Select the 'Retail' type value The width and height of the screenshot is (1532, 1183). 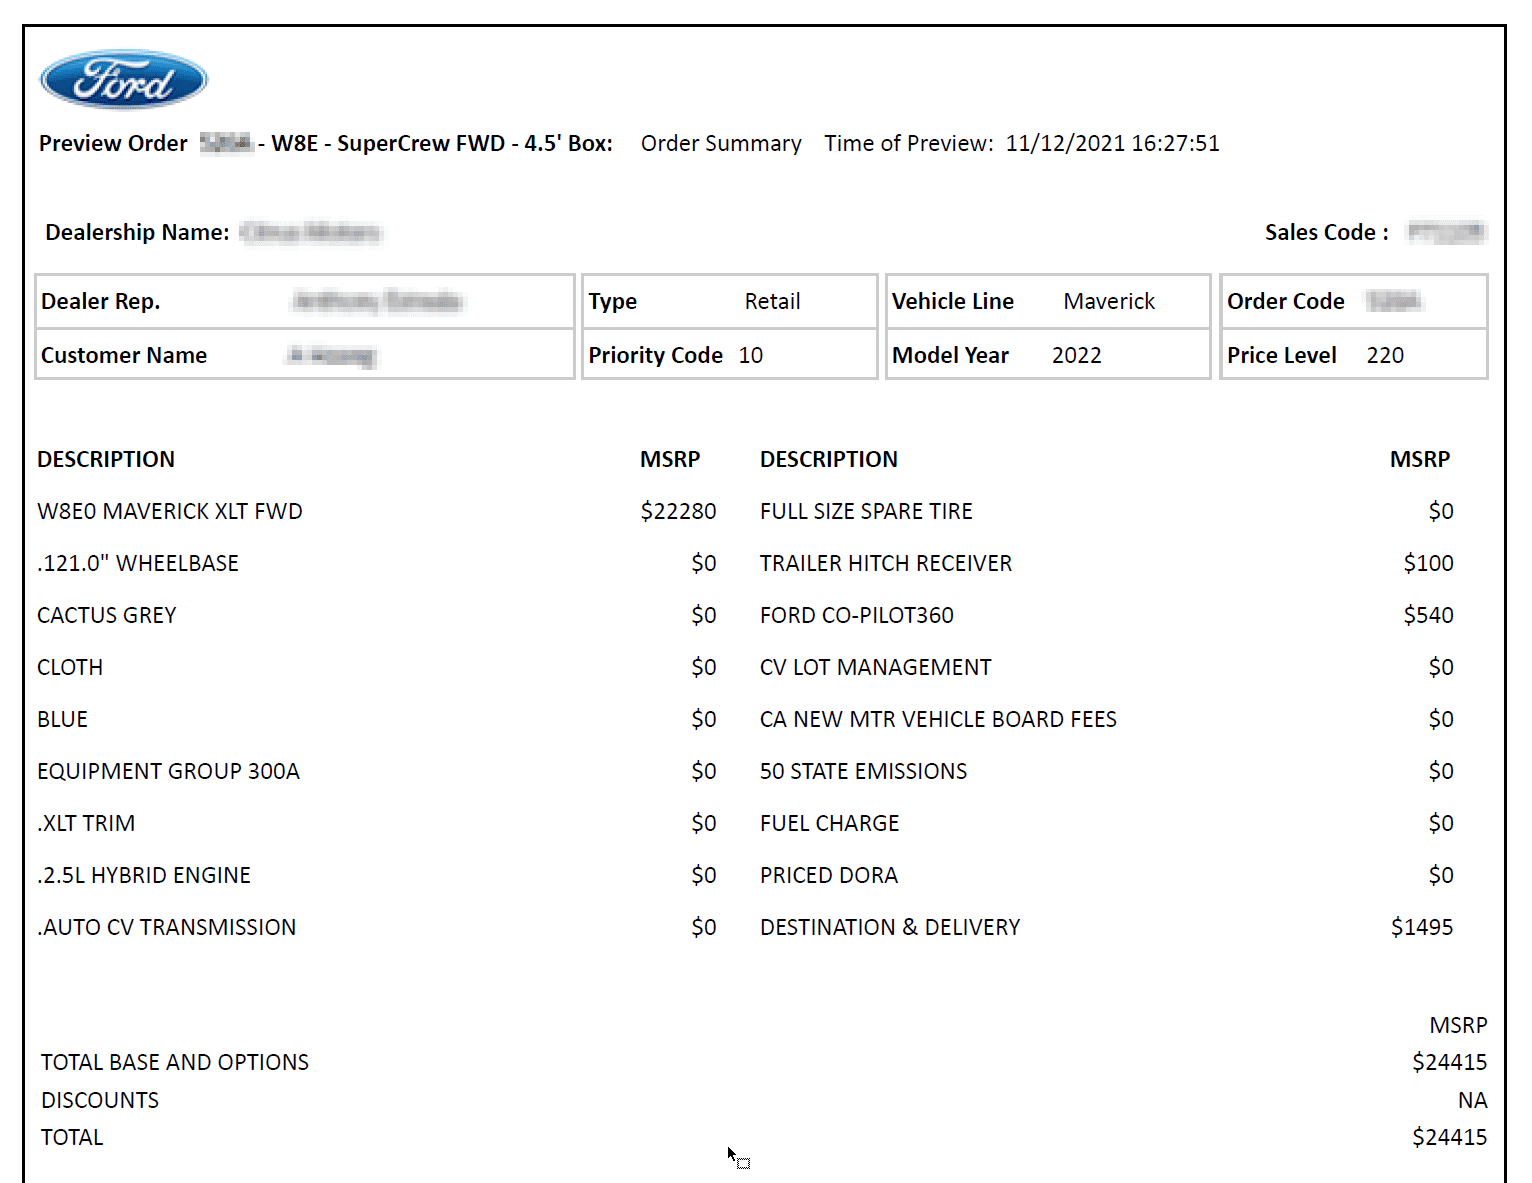[772, 302]
